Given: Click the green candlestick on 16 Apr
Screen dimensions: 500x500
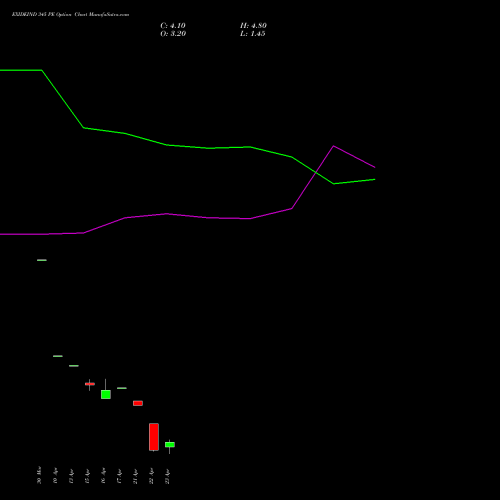Looking at the screenshot, I should (x=106, y=394).
